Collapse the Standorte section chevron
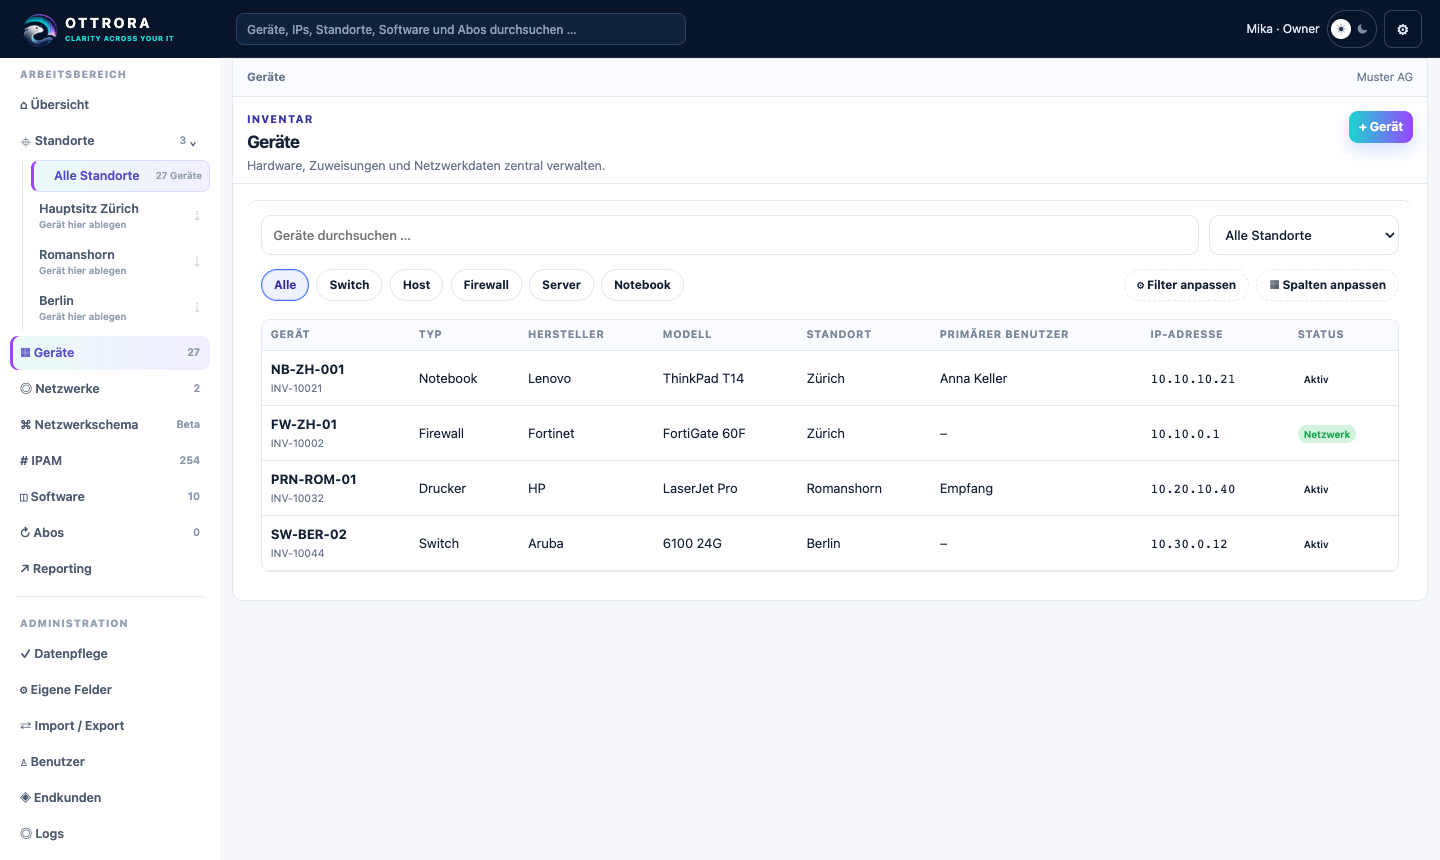The image size is (1440, 860). [x=193, y=142]
